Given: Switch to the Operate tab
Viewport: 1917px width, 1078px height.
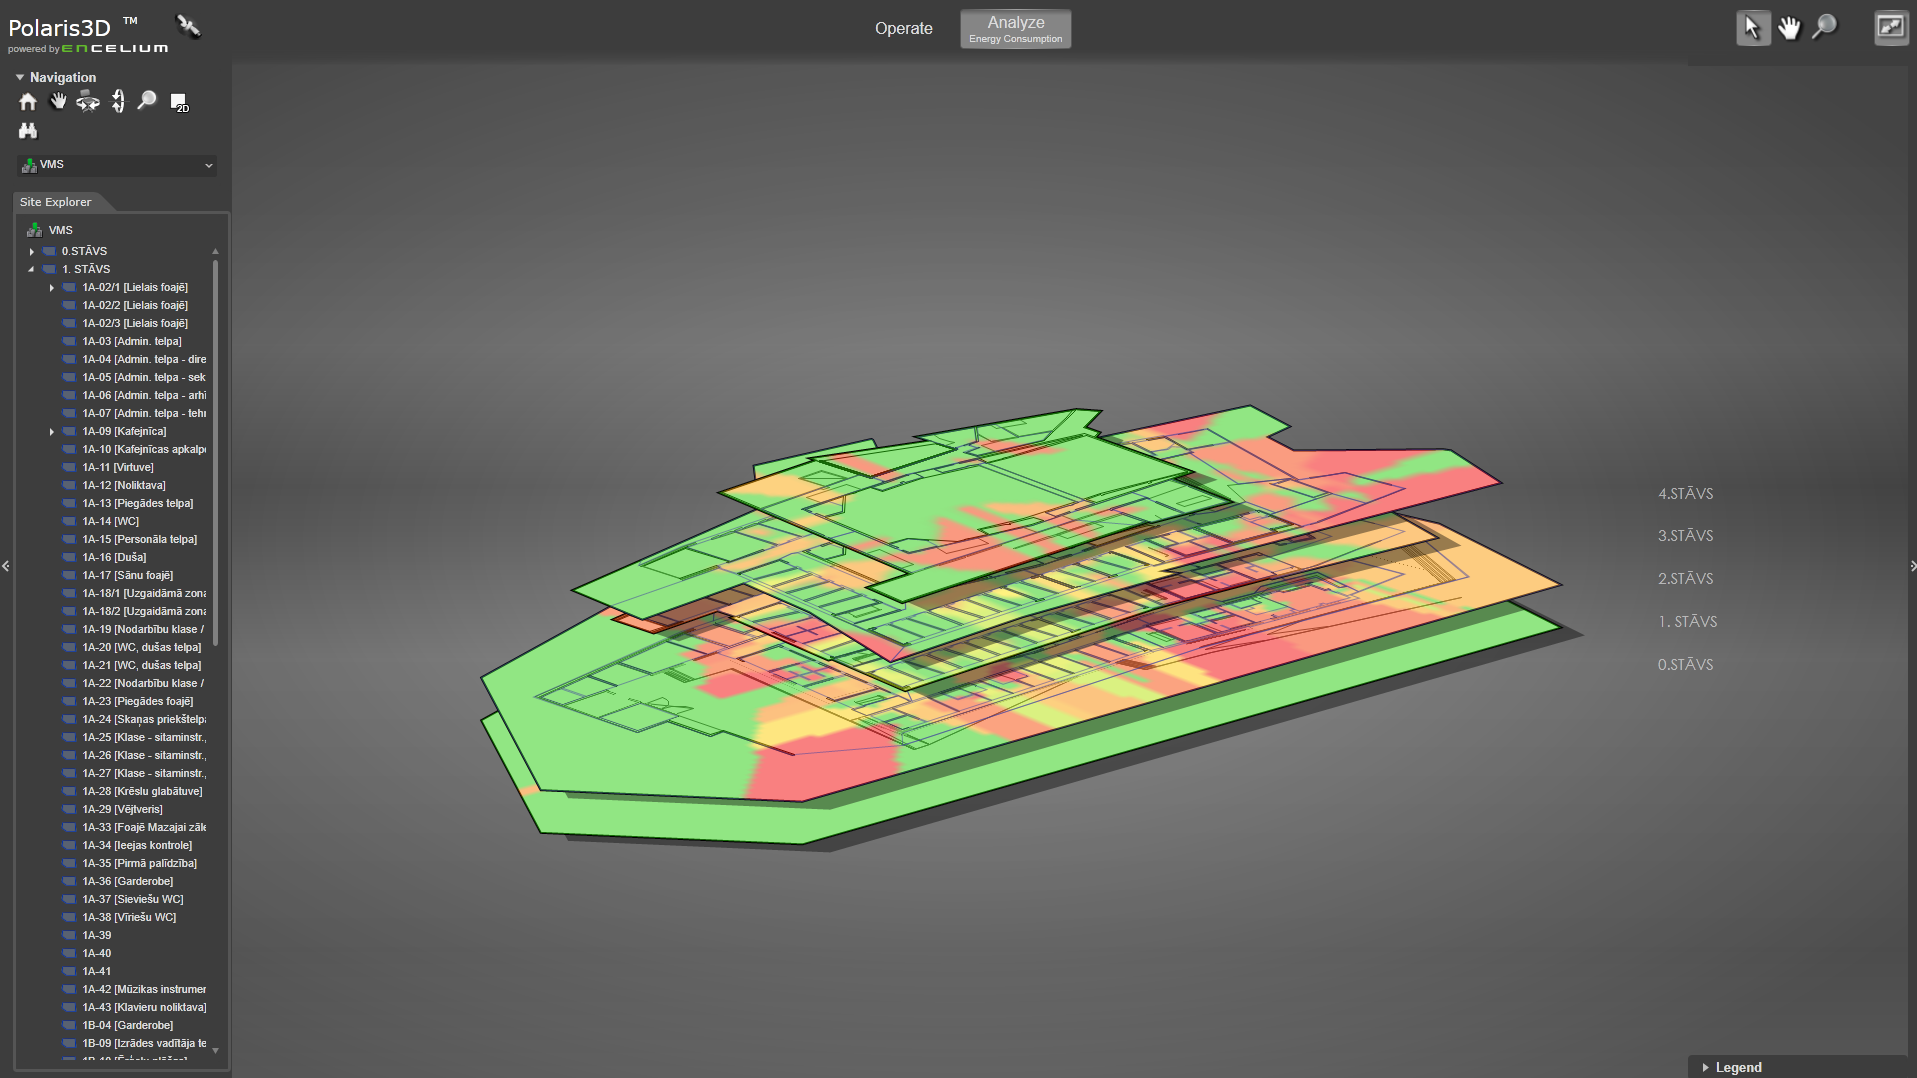Looking at the screenshot, I should click(903, 29).
